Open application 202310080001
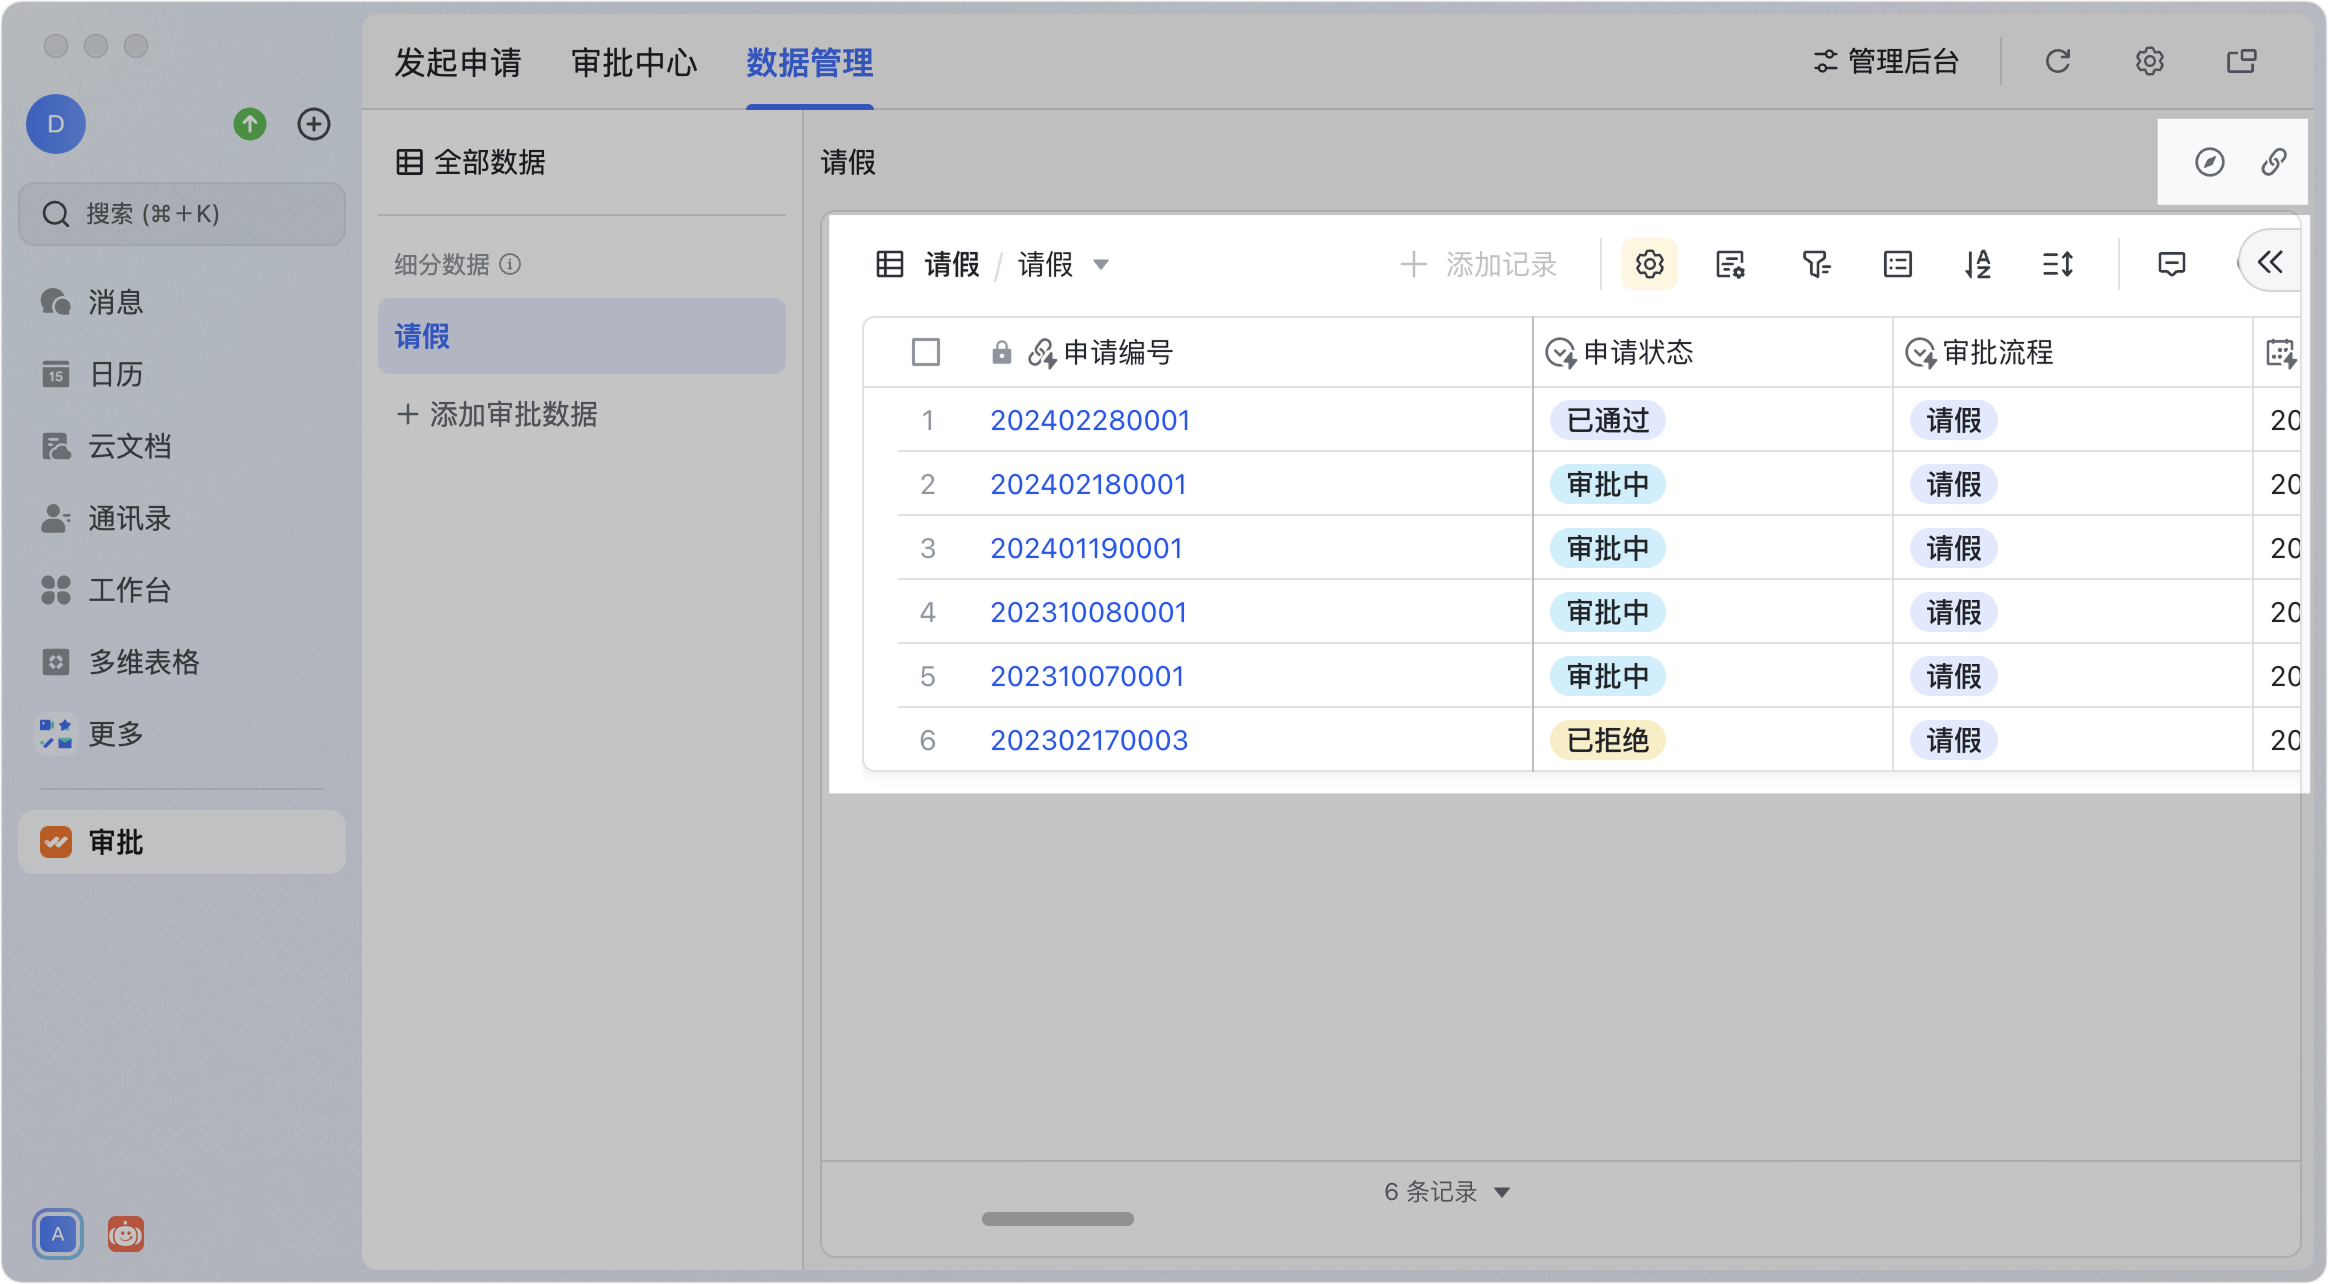The height and width of the screenshot is (1284, 2328). (1088, 612)
